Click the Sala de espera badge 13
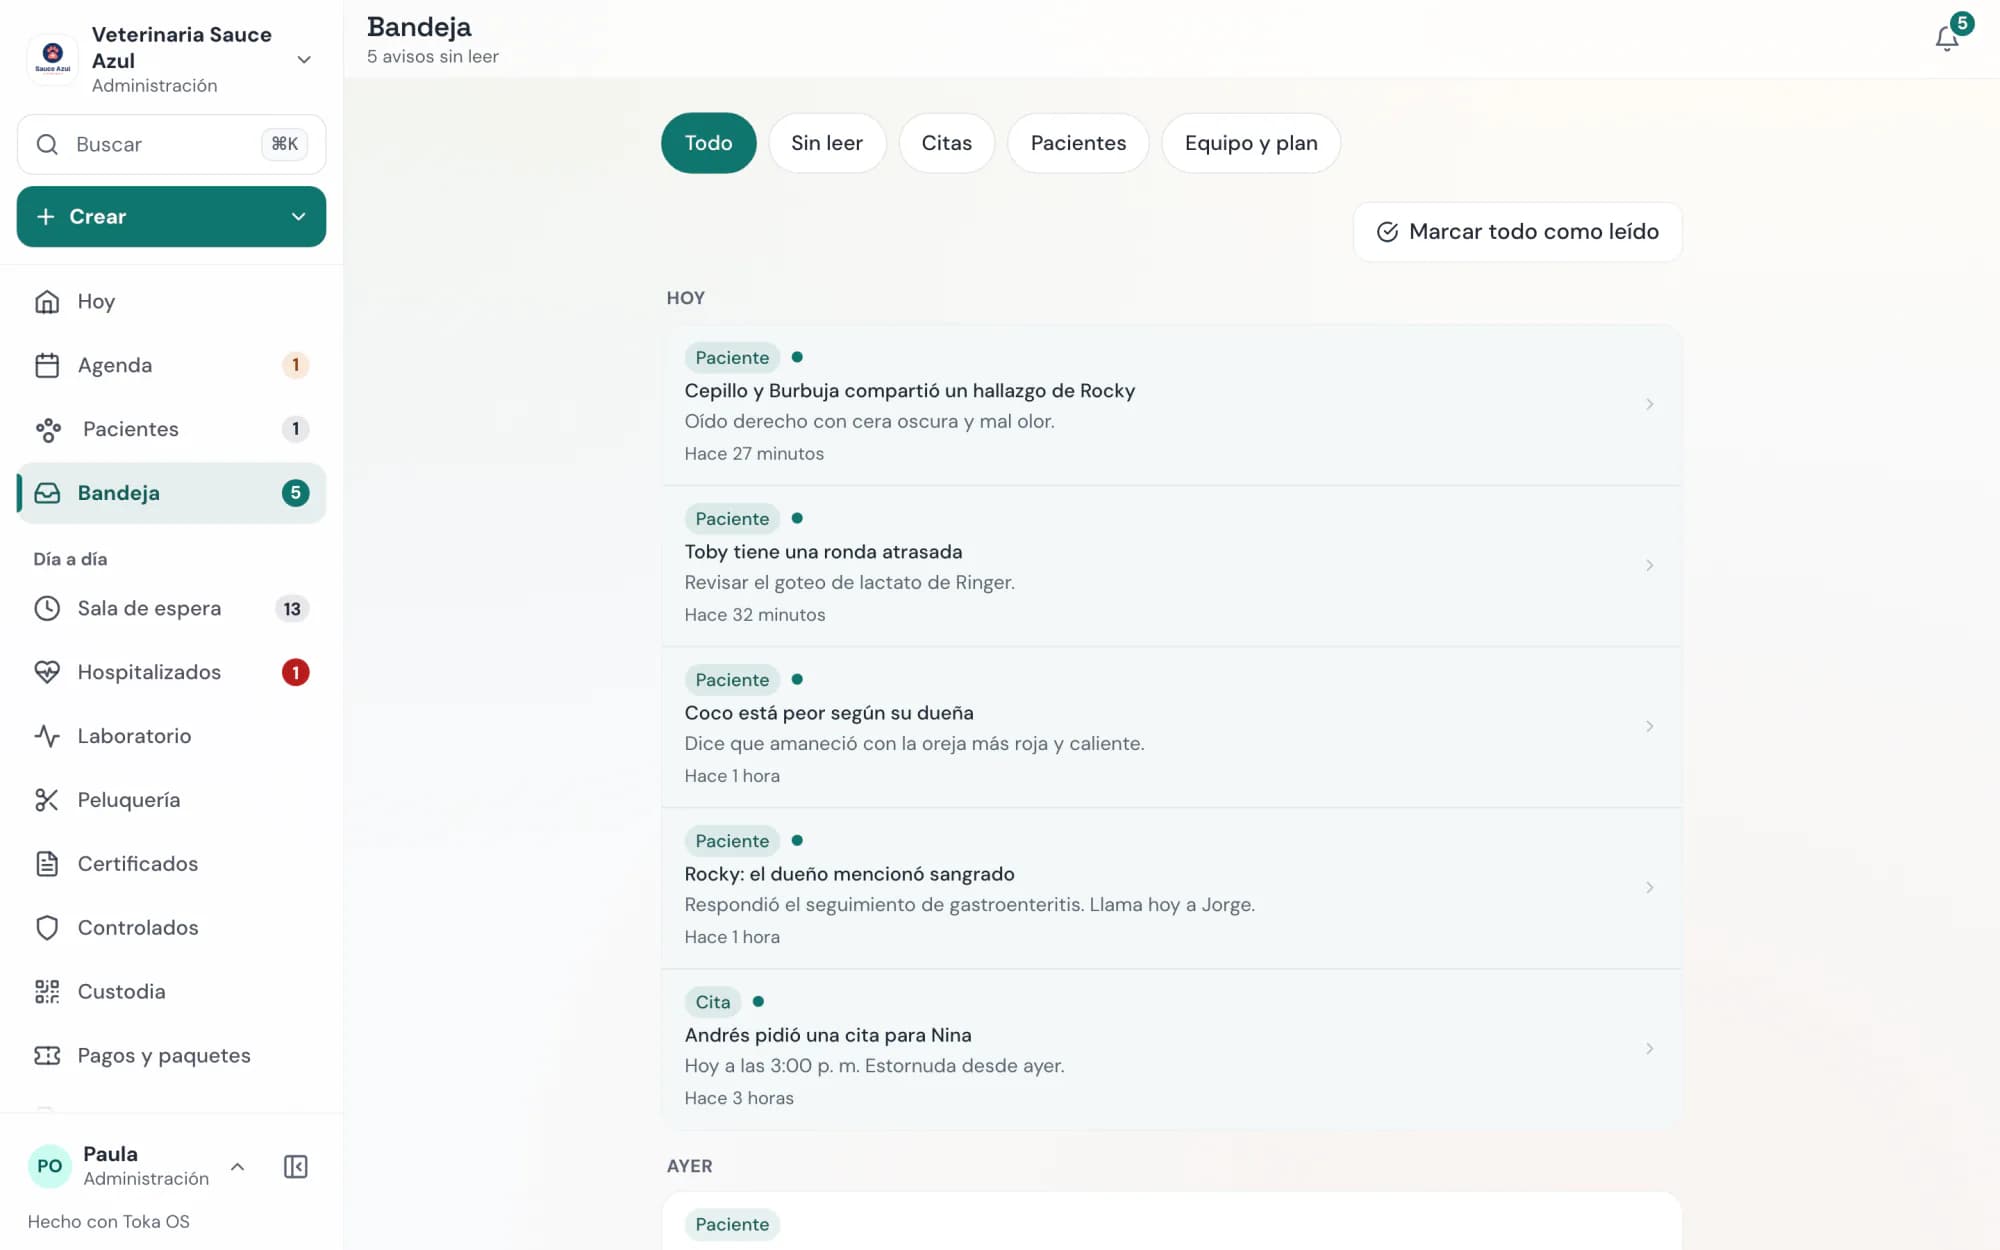Image resolution: width=2000 pixels, height=1250 pixels. pyautogui.click(x=292, y=609)
